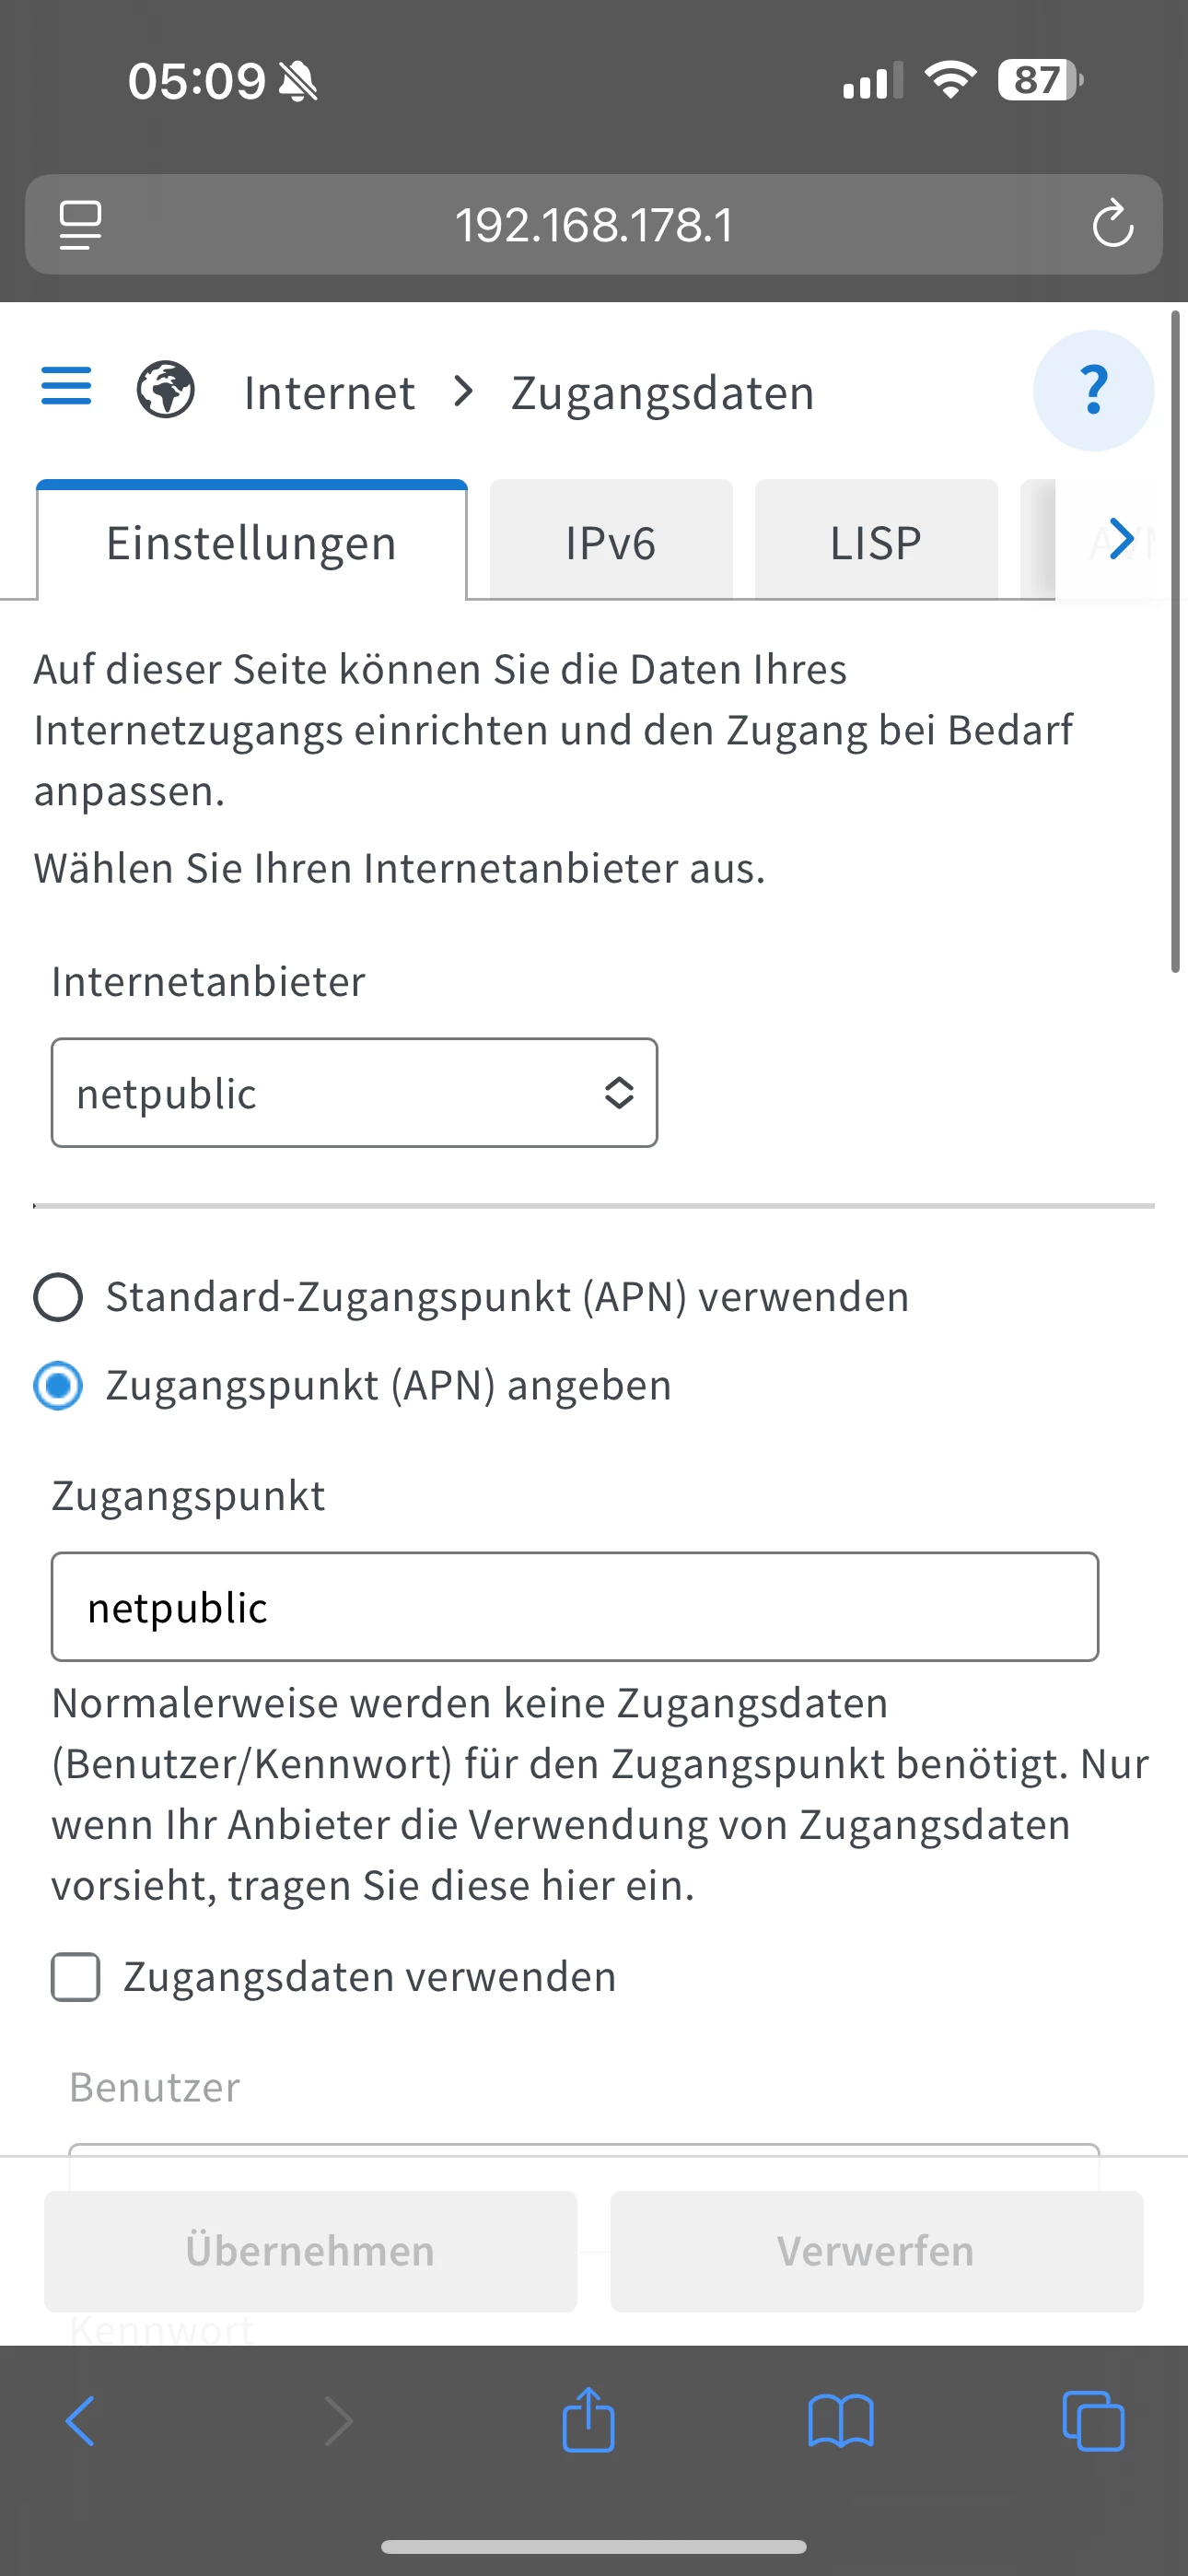
Task: Click the Internet globe icon
Action: (166, 390)
